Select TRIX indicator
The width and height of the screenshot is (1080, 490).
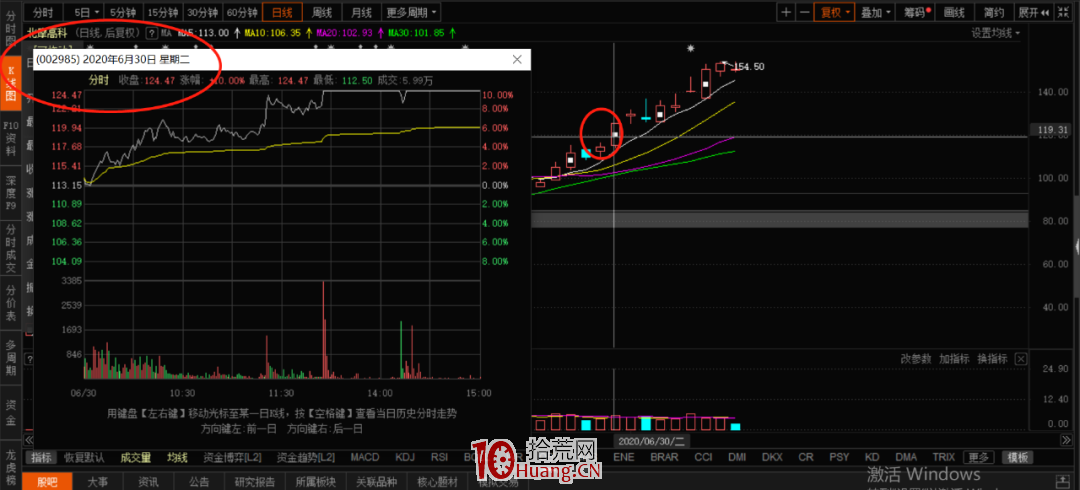(x=944, y=457)
